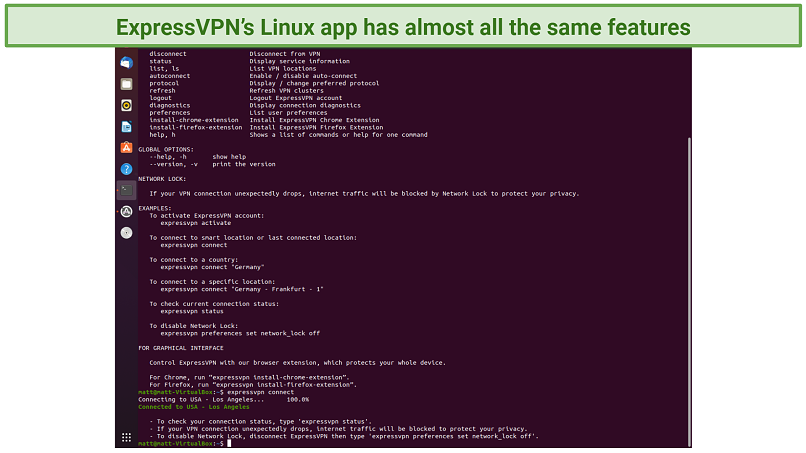Click the 'list, ls' command entry
Viewport: 806px width, 453px height.
tap(164, 68)
